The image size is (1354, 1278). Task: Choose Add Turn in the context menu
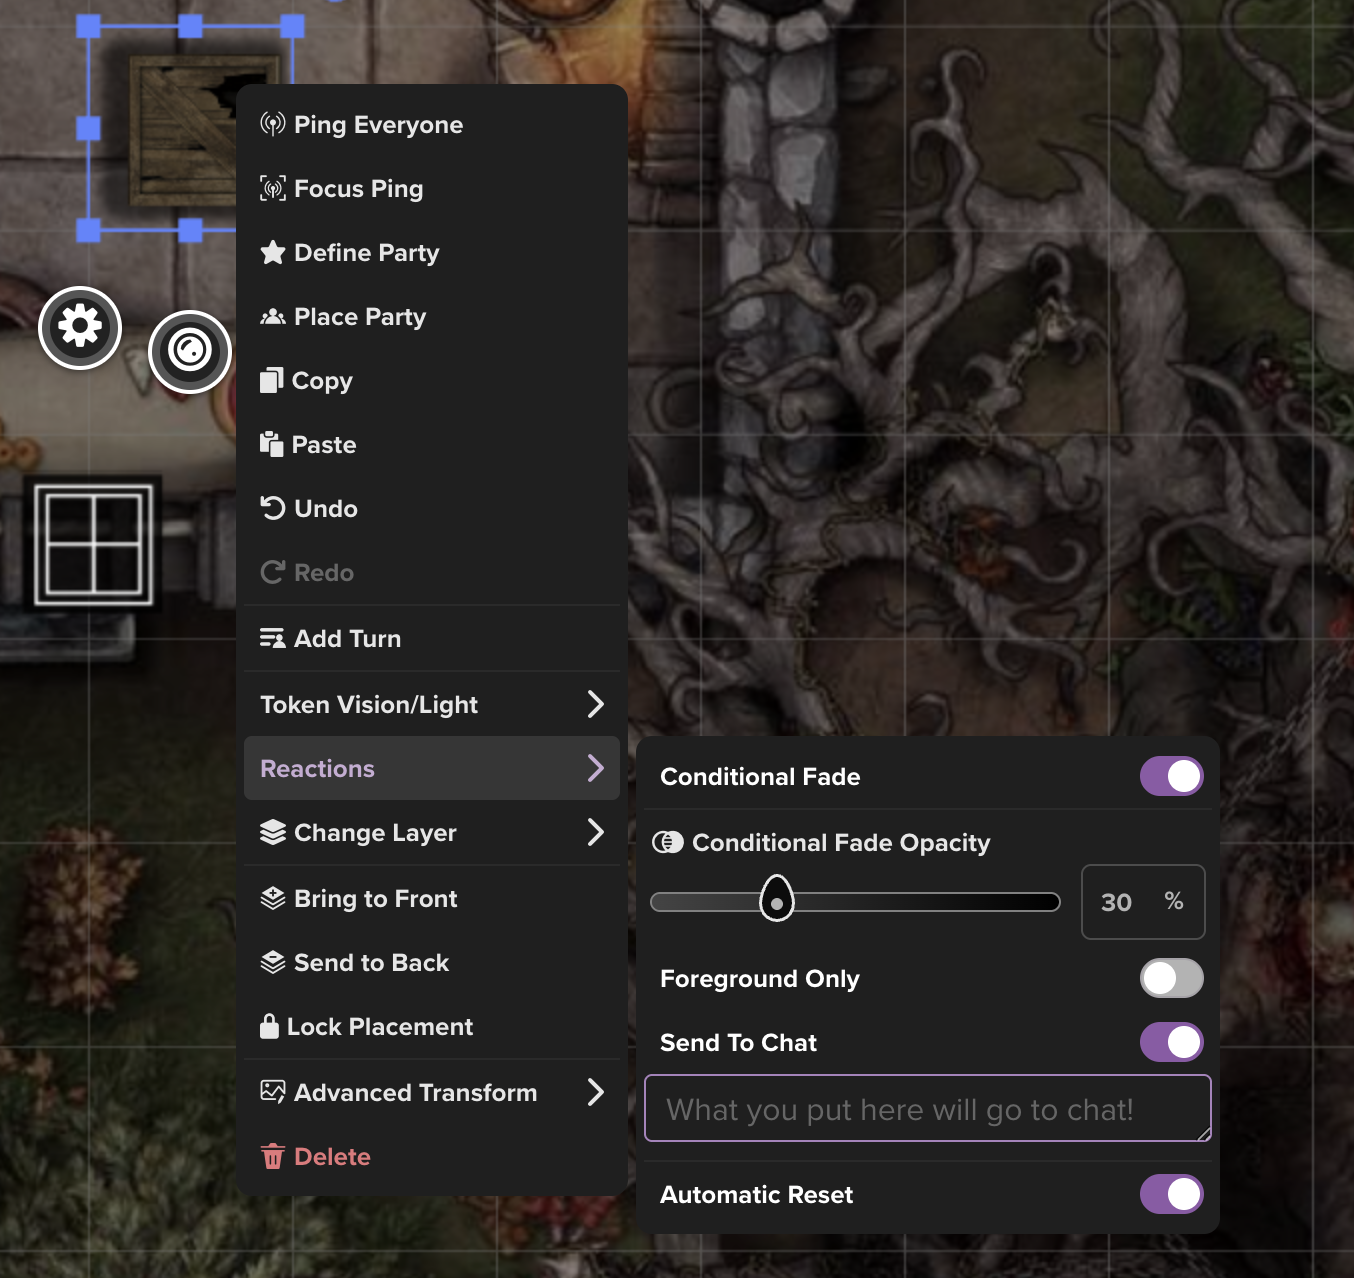point(347,639)
